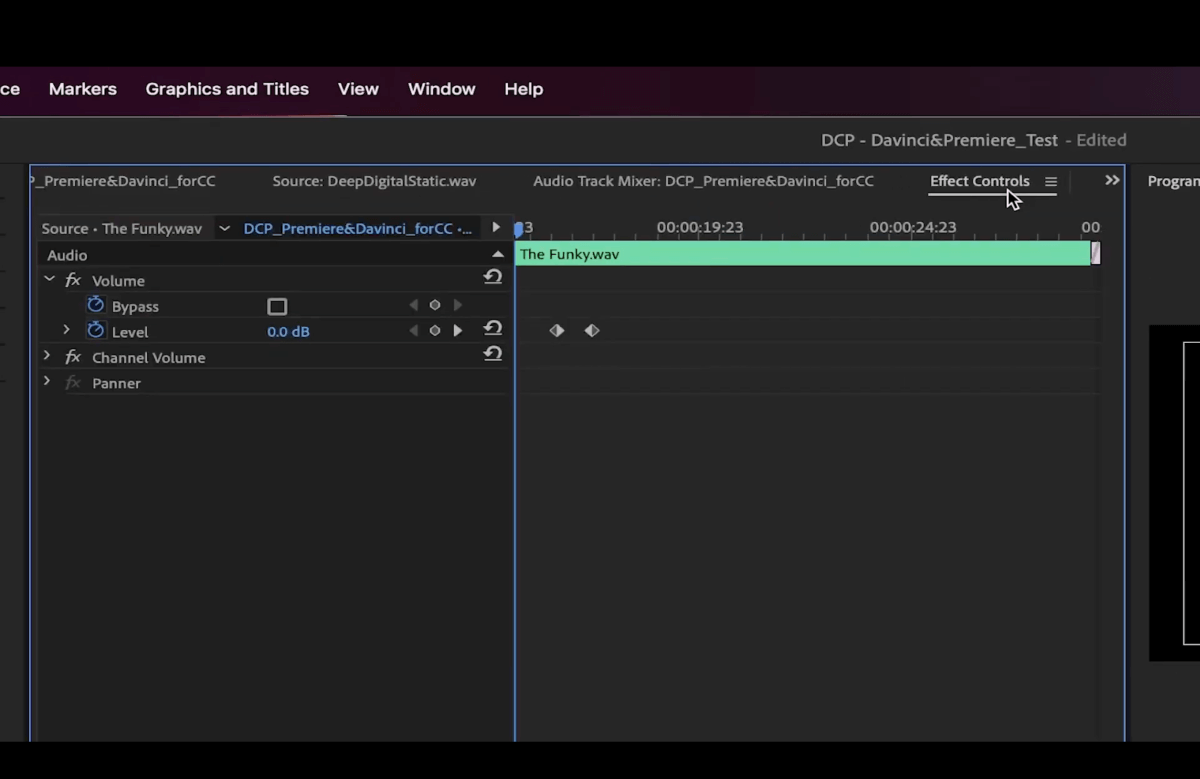Go to previous keyframe for Level
Viewport: 1200px width, 779px height.
414,330
